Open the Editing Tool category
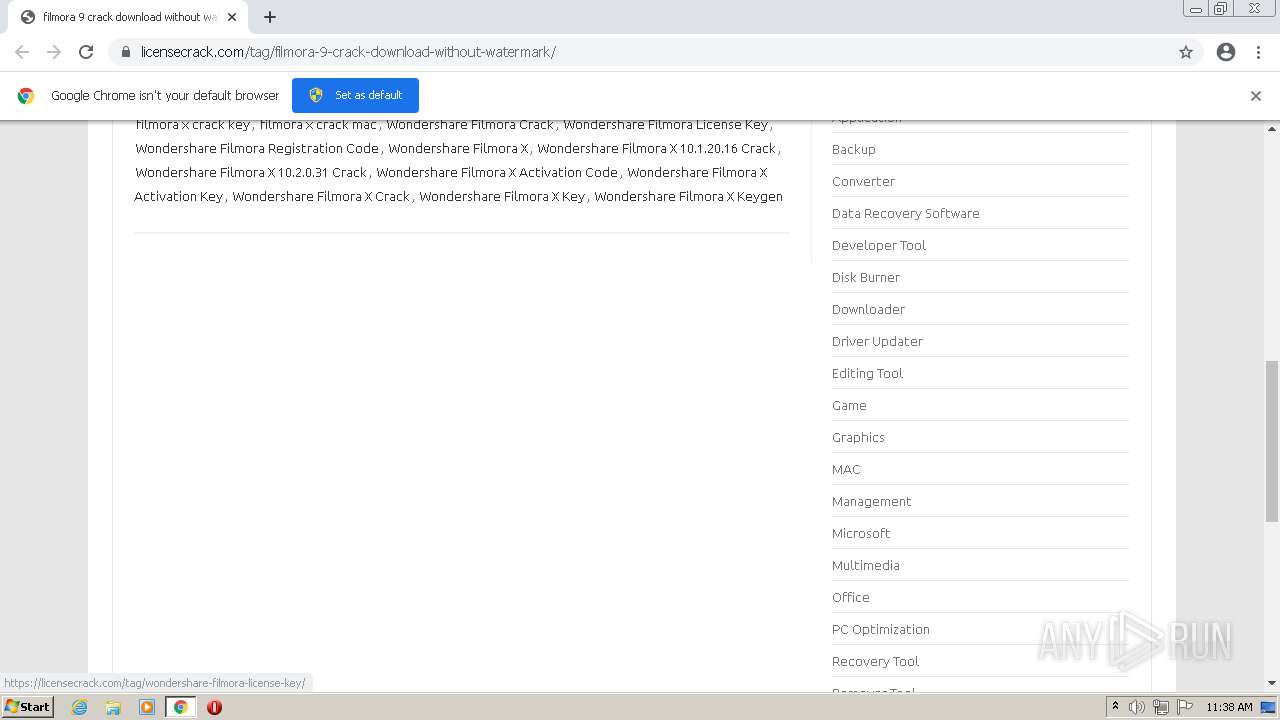1280x720 pixels. [x=867, y=373]
